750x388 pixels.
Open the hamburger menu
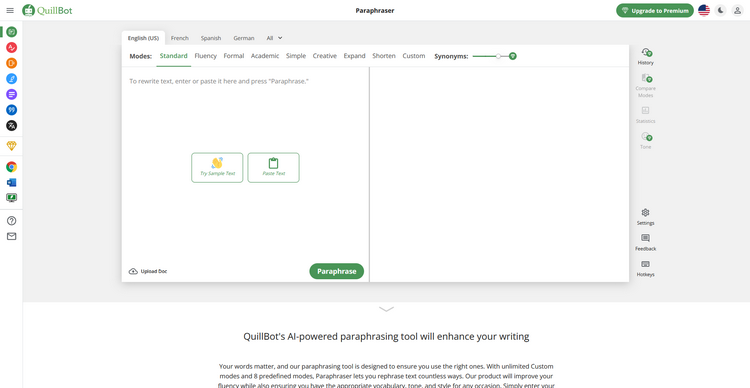coord(10,11)
